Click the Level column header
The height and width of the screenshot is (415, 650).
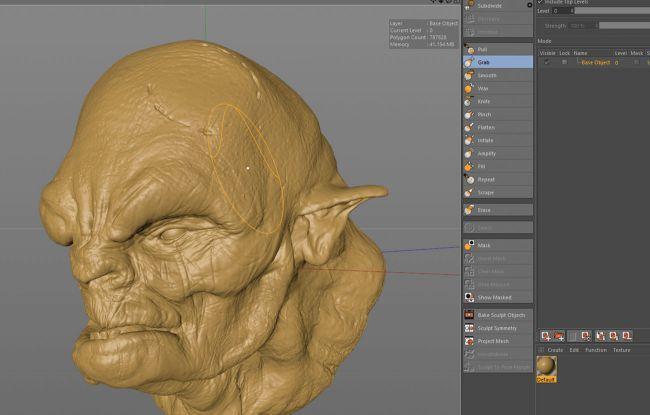coord(621,53)
